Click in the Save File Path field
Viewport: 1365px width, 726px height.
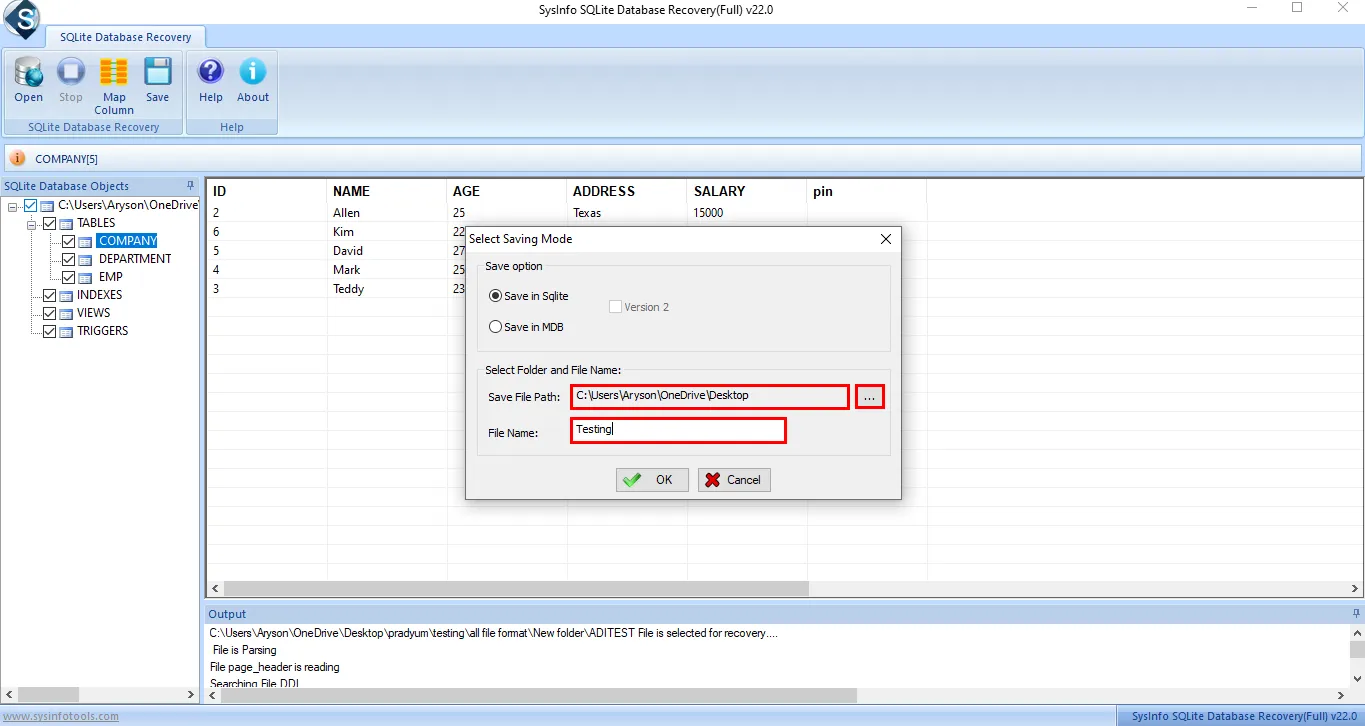(x=710, y=396)
